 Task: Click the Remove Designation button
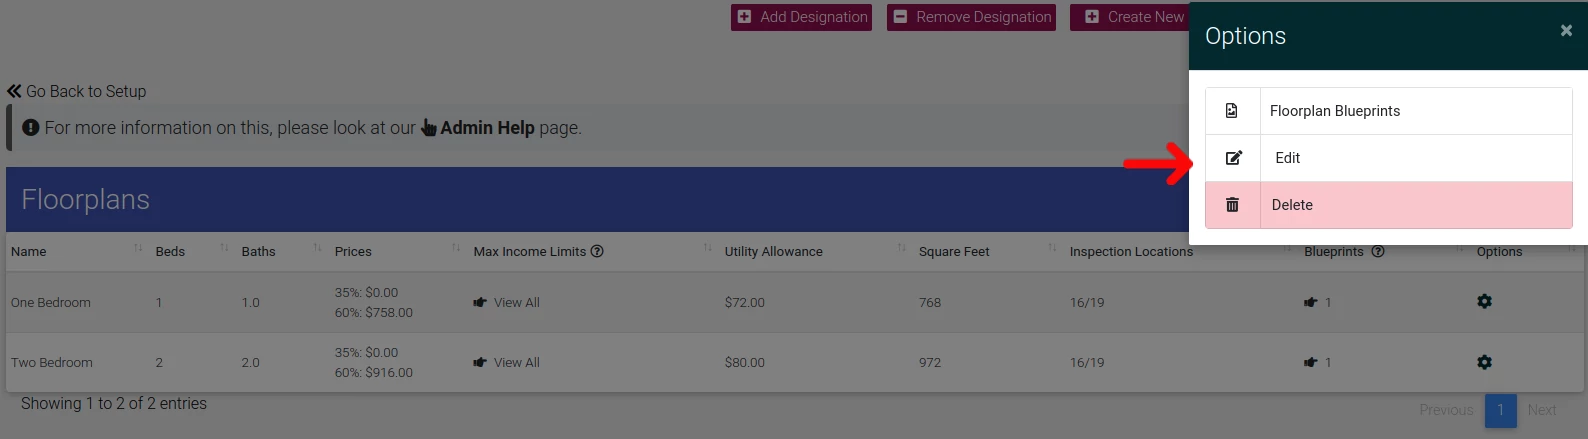click(x=972, y=17)
